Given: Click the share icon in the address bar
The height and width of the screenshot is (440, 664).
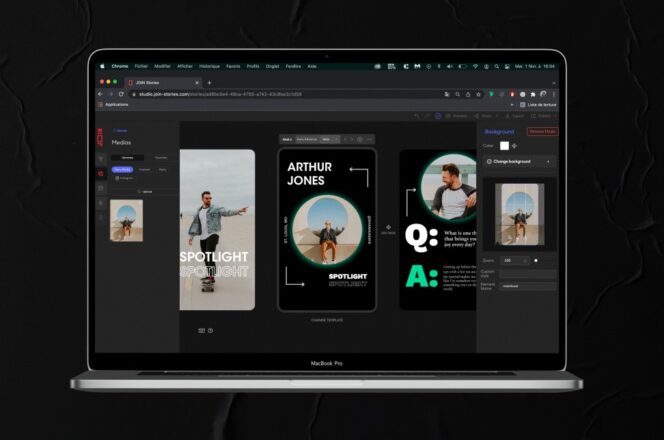Looking at the screenshot, I should tap(468, 94).
